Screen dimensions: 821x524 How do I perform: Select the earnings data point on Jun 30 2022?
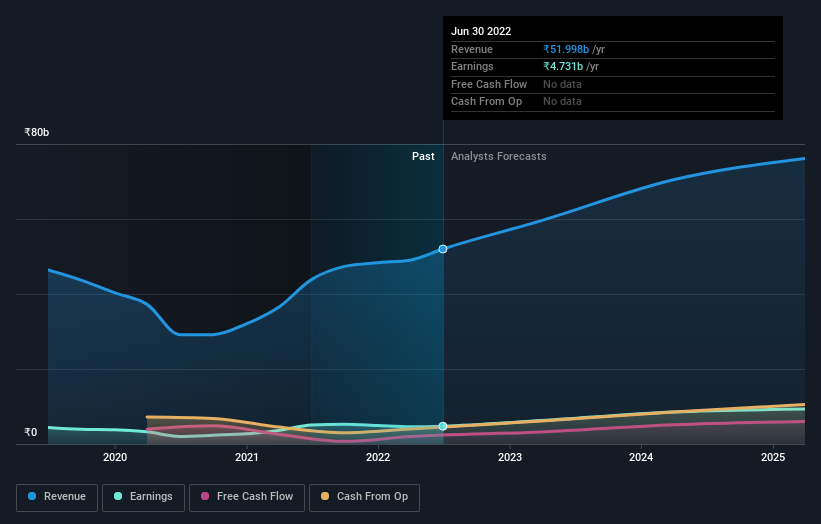(x=443, y=426)
